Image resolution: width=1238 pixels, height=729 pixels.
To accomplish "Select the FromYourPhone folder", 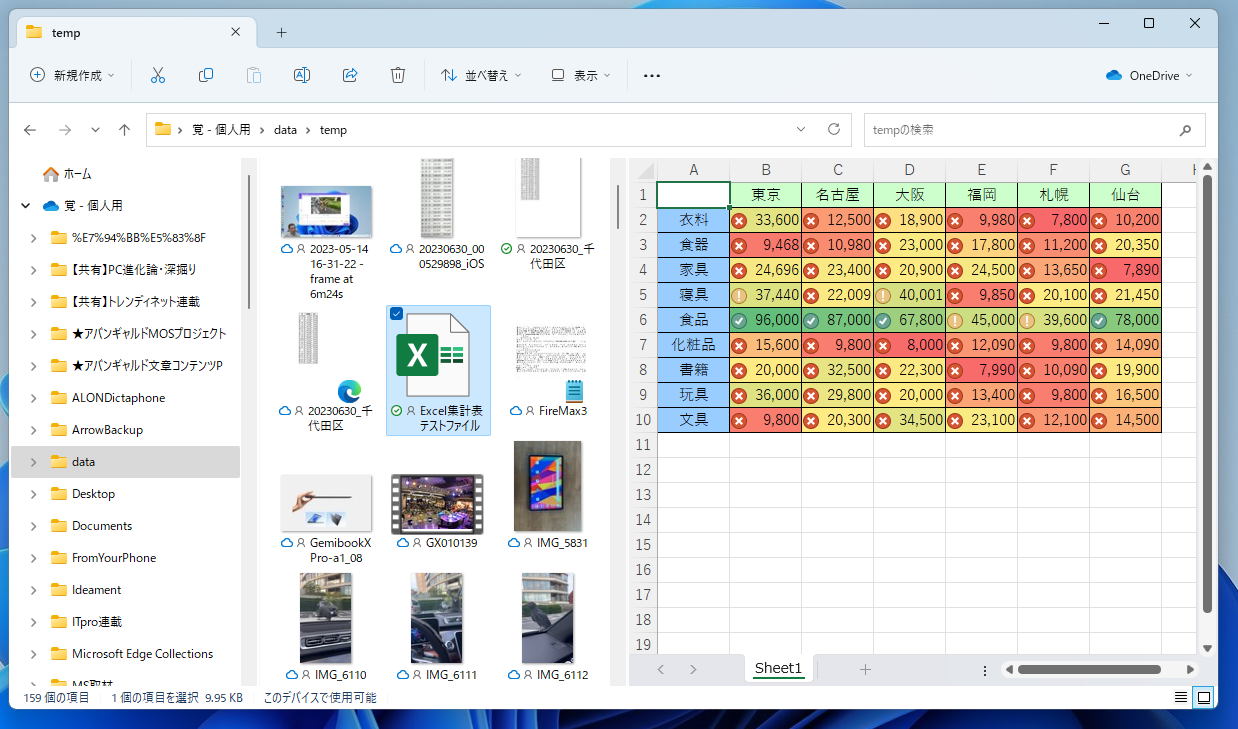I will click(113, 558).
